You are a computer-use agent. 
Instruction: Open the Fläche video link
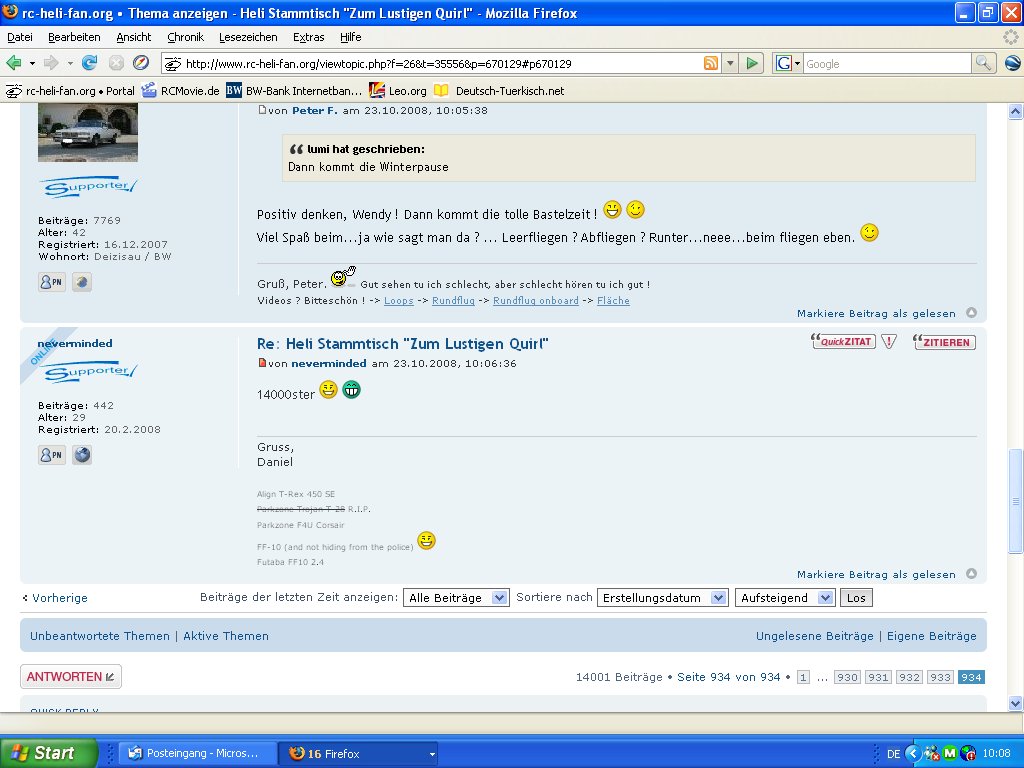click(613, 300)
